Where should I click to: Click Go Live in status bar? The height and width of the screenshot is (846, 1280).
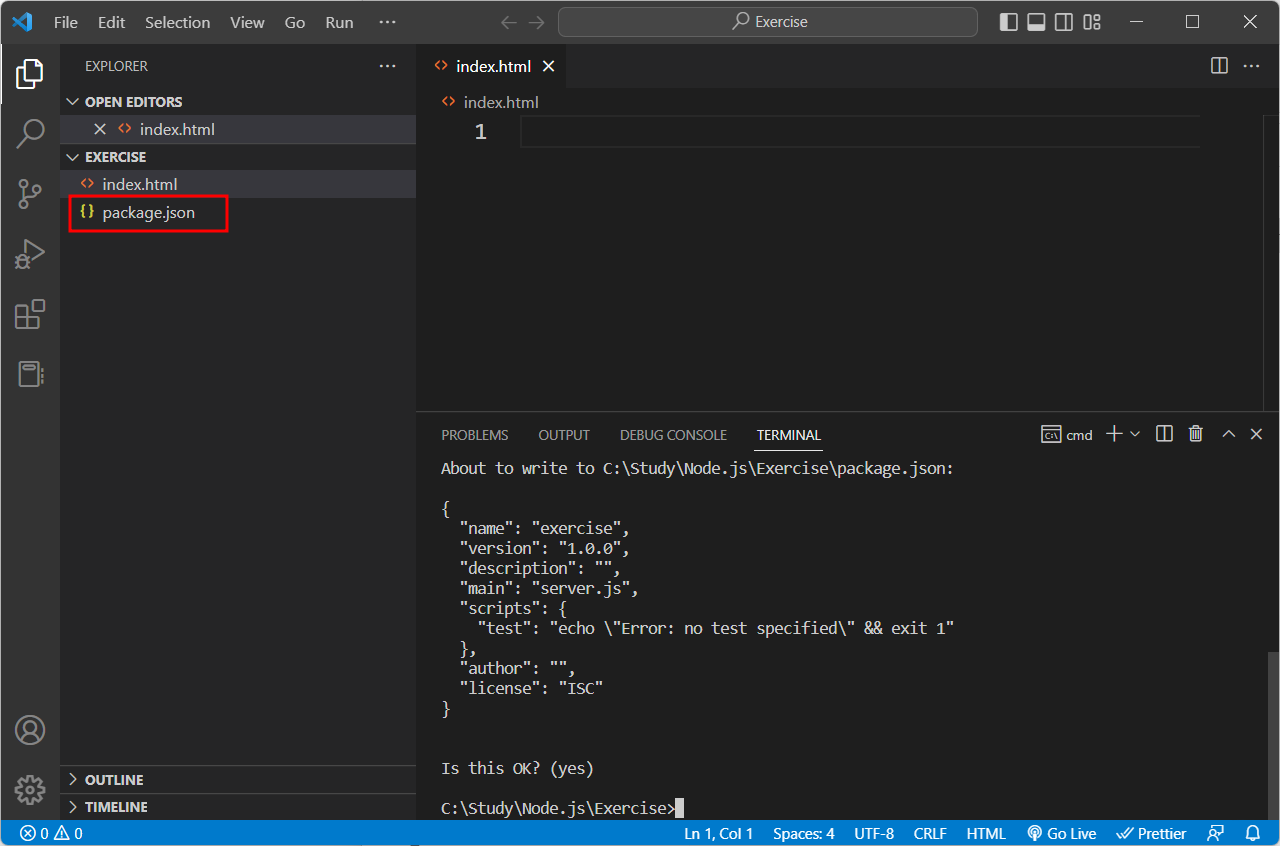click(x=1061, y=832)
